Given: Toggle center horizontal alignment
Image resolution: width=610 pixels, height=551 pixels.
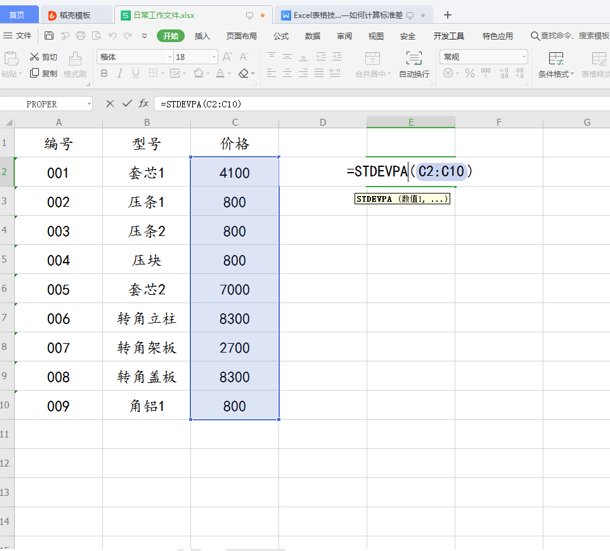Looking at the screenshot, I should (287, 73).
